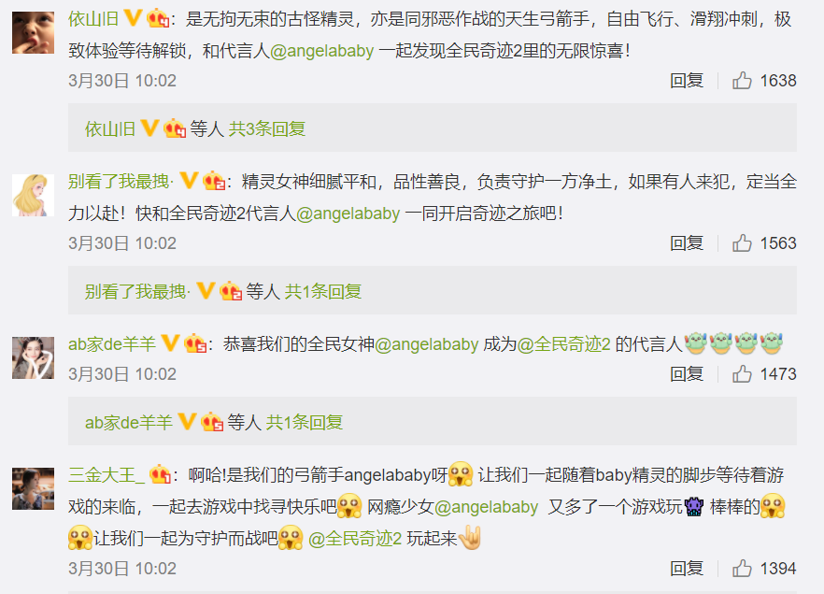This screenshot has height=594, width=824.
Task: Click the crown member badge after 三金大王_
Action: (x=159, y=475)
